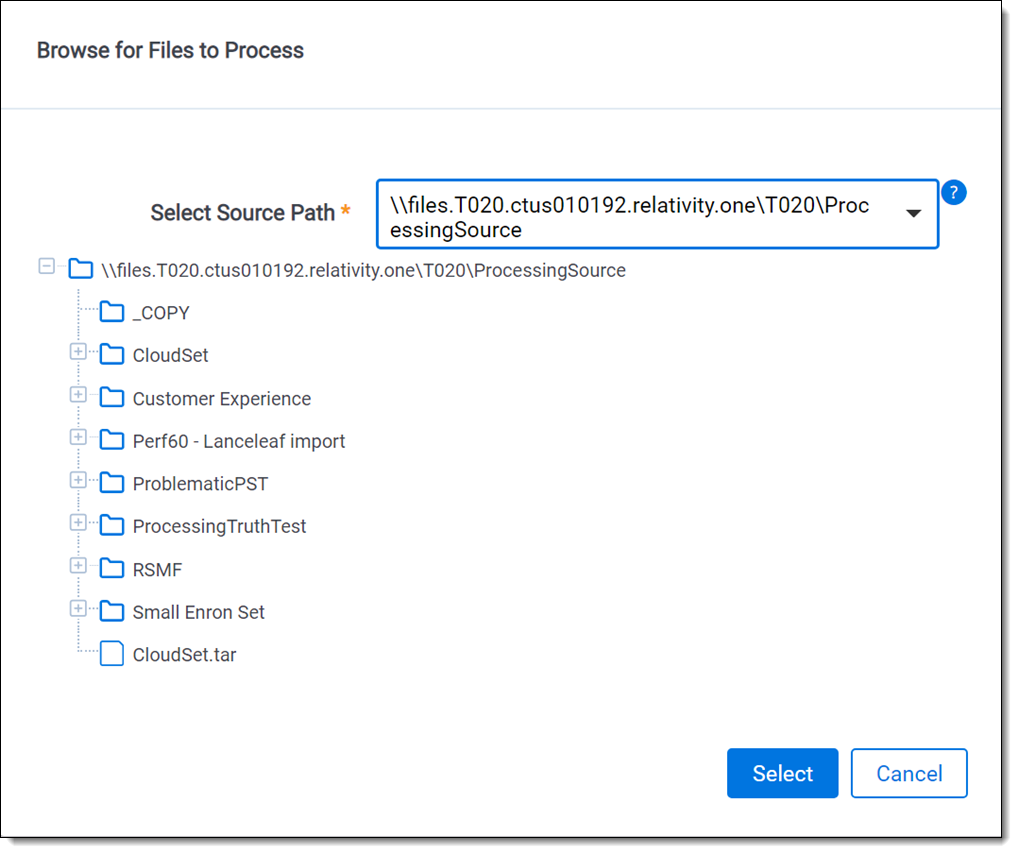Image resolution: width=1017 pixels, height=853 pixels.
Task: Click the Cancel button
Action: pos(909,773)
